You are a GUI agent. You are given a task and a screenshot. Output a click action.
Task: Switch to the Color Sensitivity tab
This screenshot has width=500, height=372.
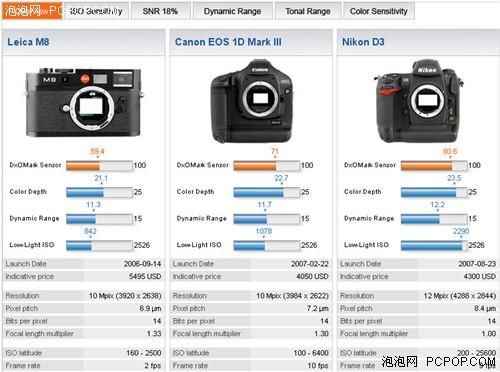pos(379,11)
